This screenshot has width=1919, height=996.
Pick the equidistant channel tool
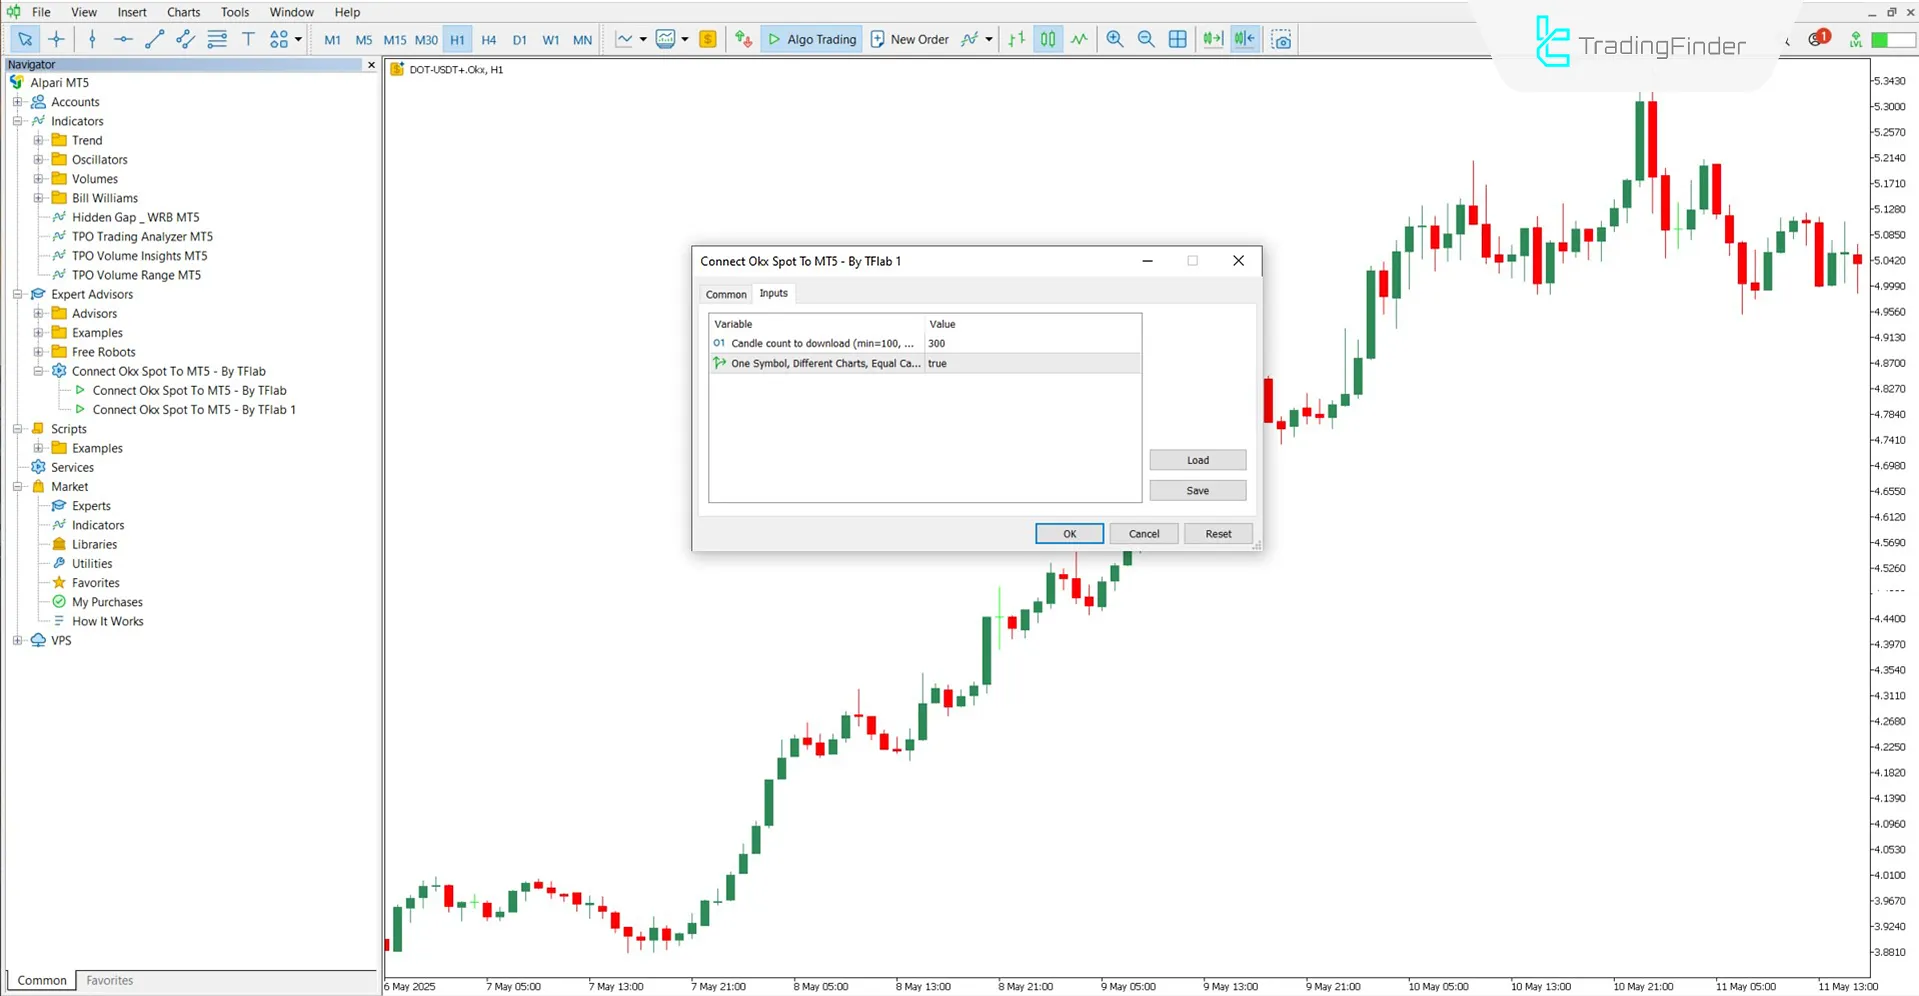coord(185,39)
